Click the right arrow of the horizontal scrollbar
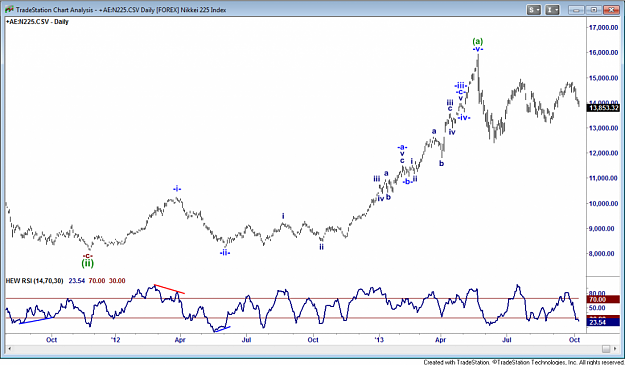 [x=615, y=349]
